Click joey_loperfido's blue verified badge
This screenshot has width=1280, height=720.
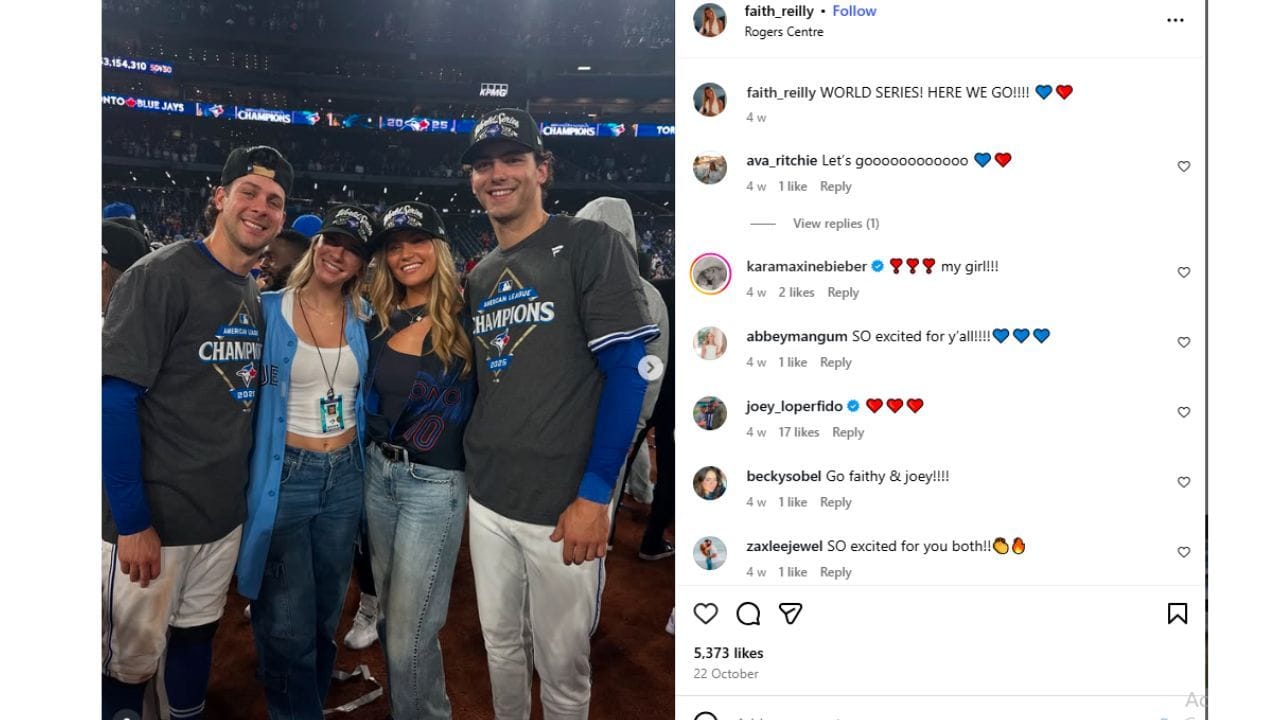pyautogui.click(x=853, y=406)
